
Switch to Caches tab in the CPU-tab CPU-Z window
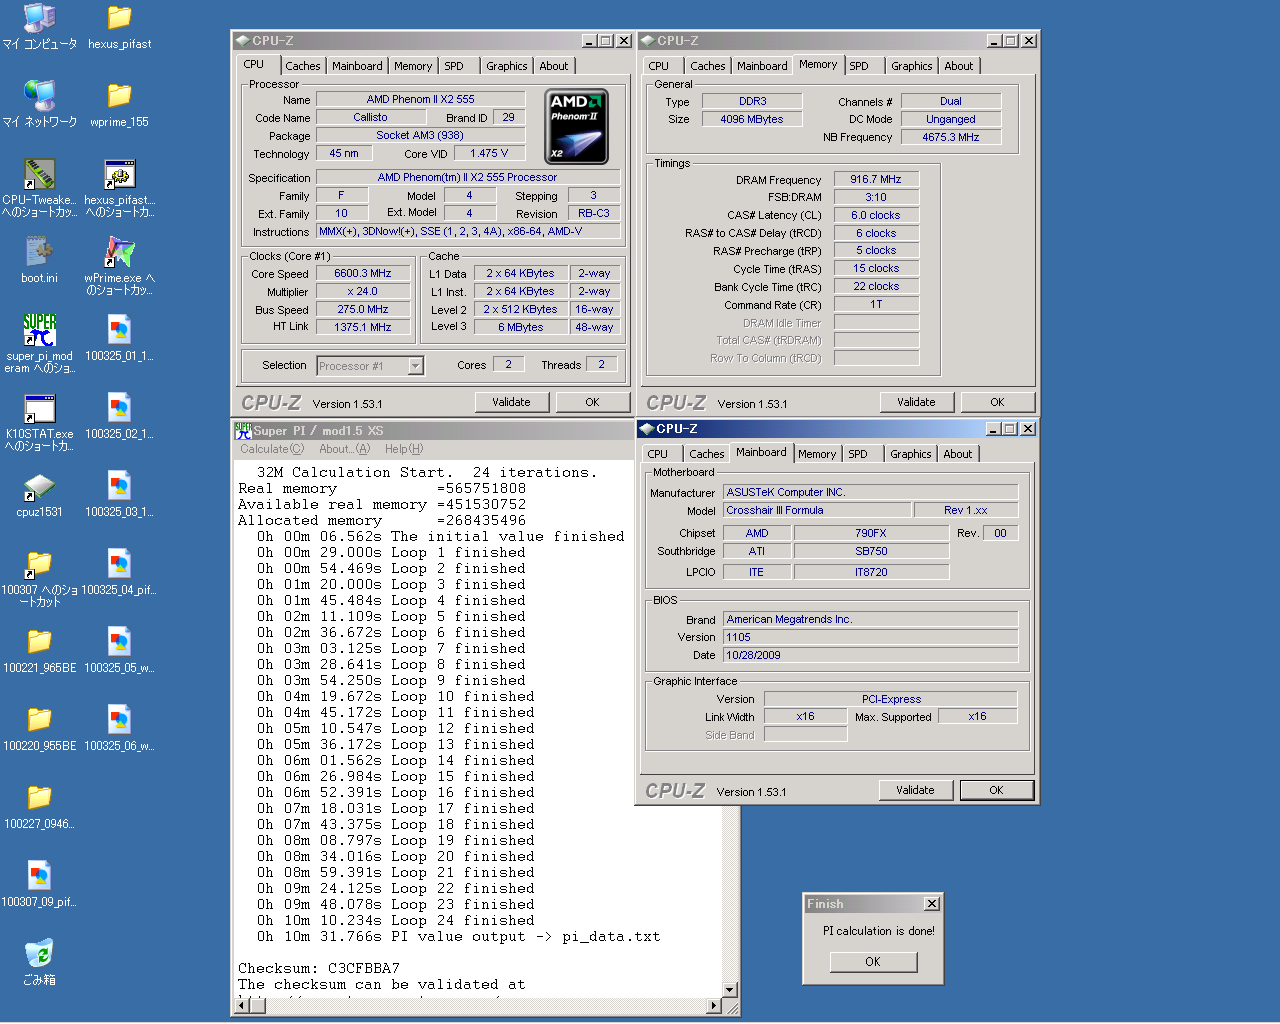pyautogui.click(x=303, y=66)
